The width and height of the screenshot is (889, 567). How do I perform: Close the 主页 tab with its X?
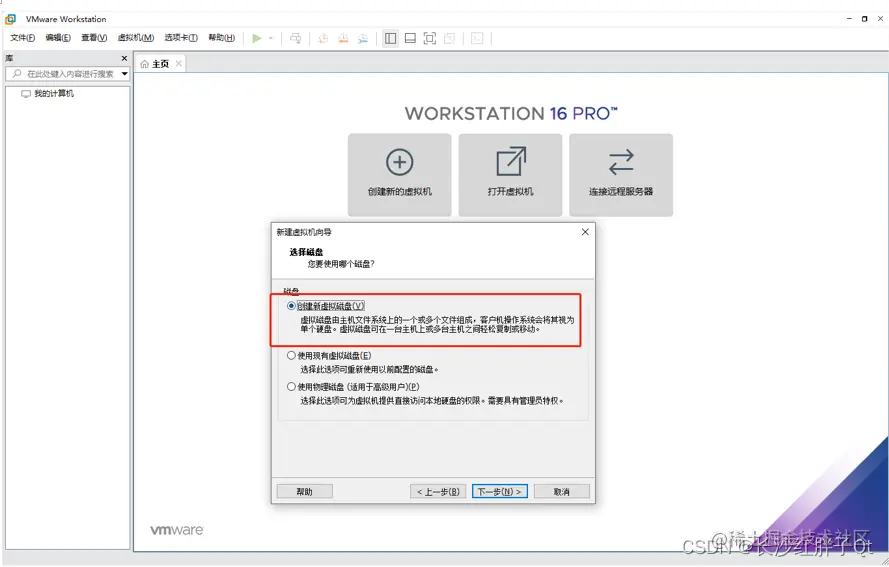pos(179,64)
